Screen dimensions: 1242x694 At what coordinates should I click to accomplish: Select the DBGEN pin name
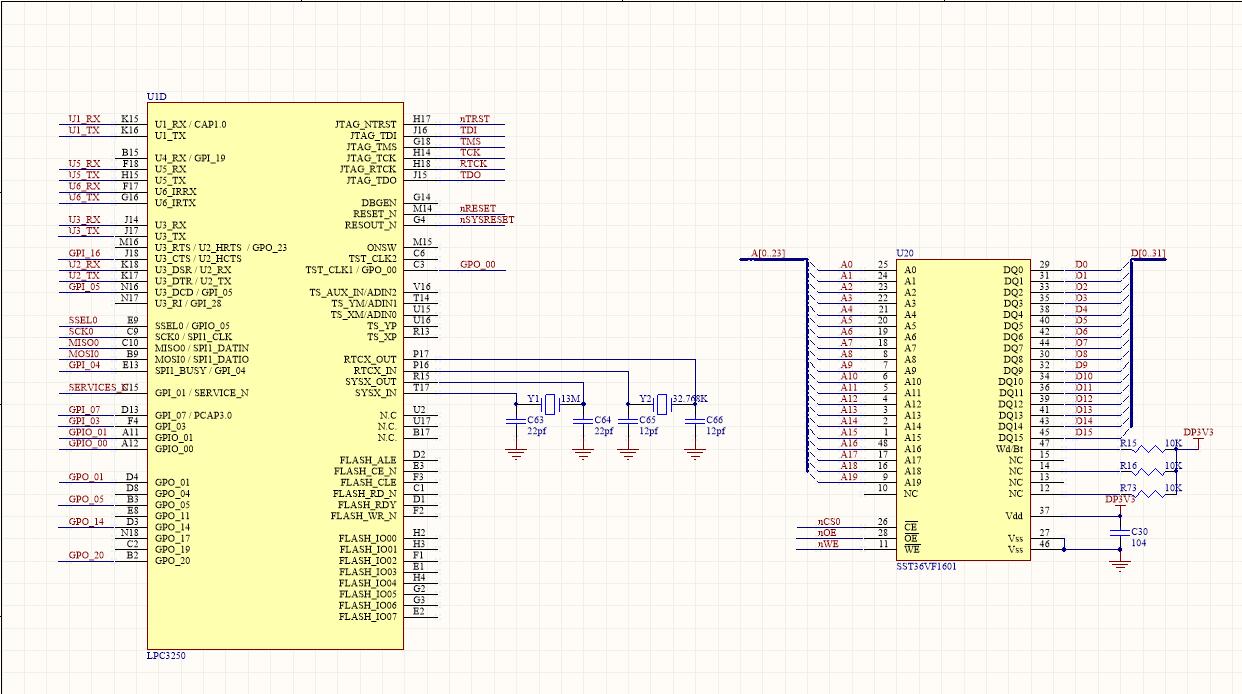pos(377,203)
